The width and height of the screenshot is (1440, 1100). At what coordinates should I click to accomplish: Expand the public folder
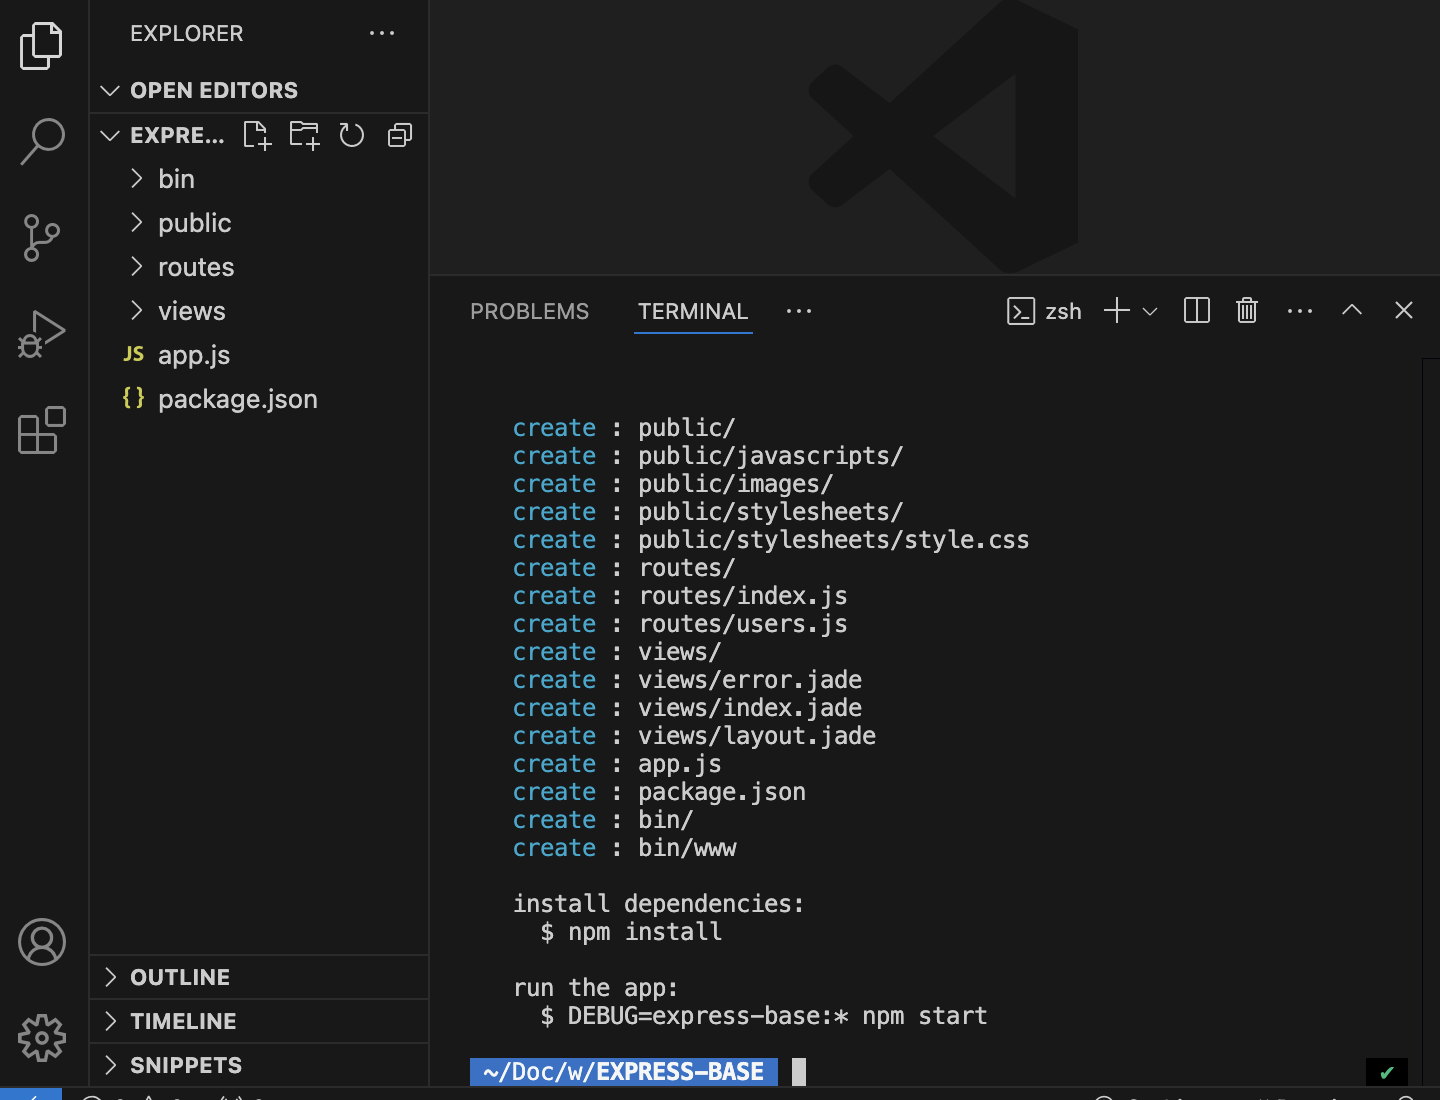[260, 223]
